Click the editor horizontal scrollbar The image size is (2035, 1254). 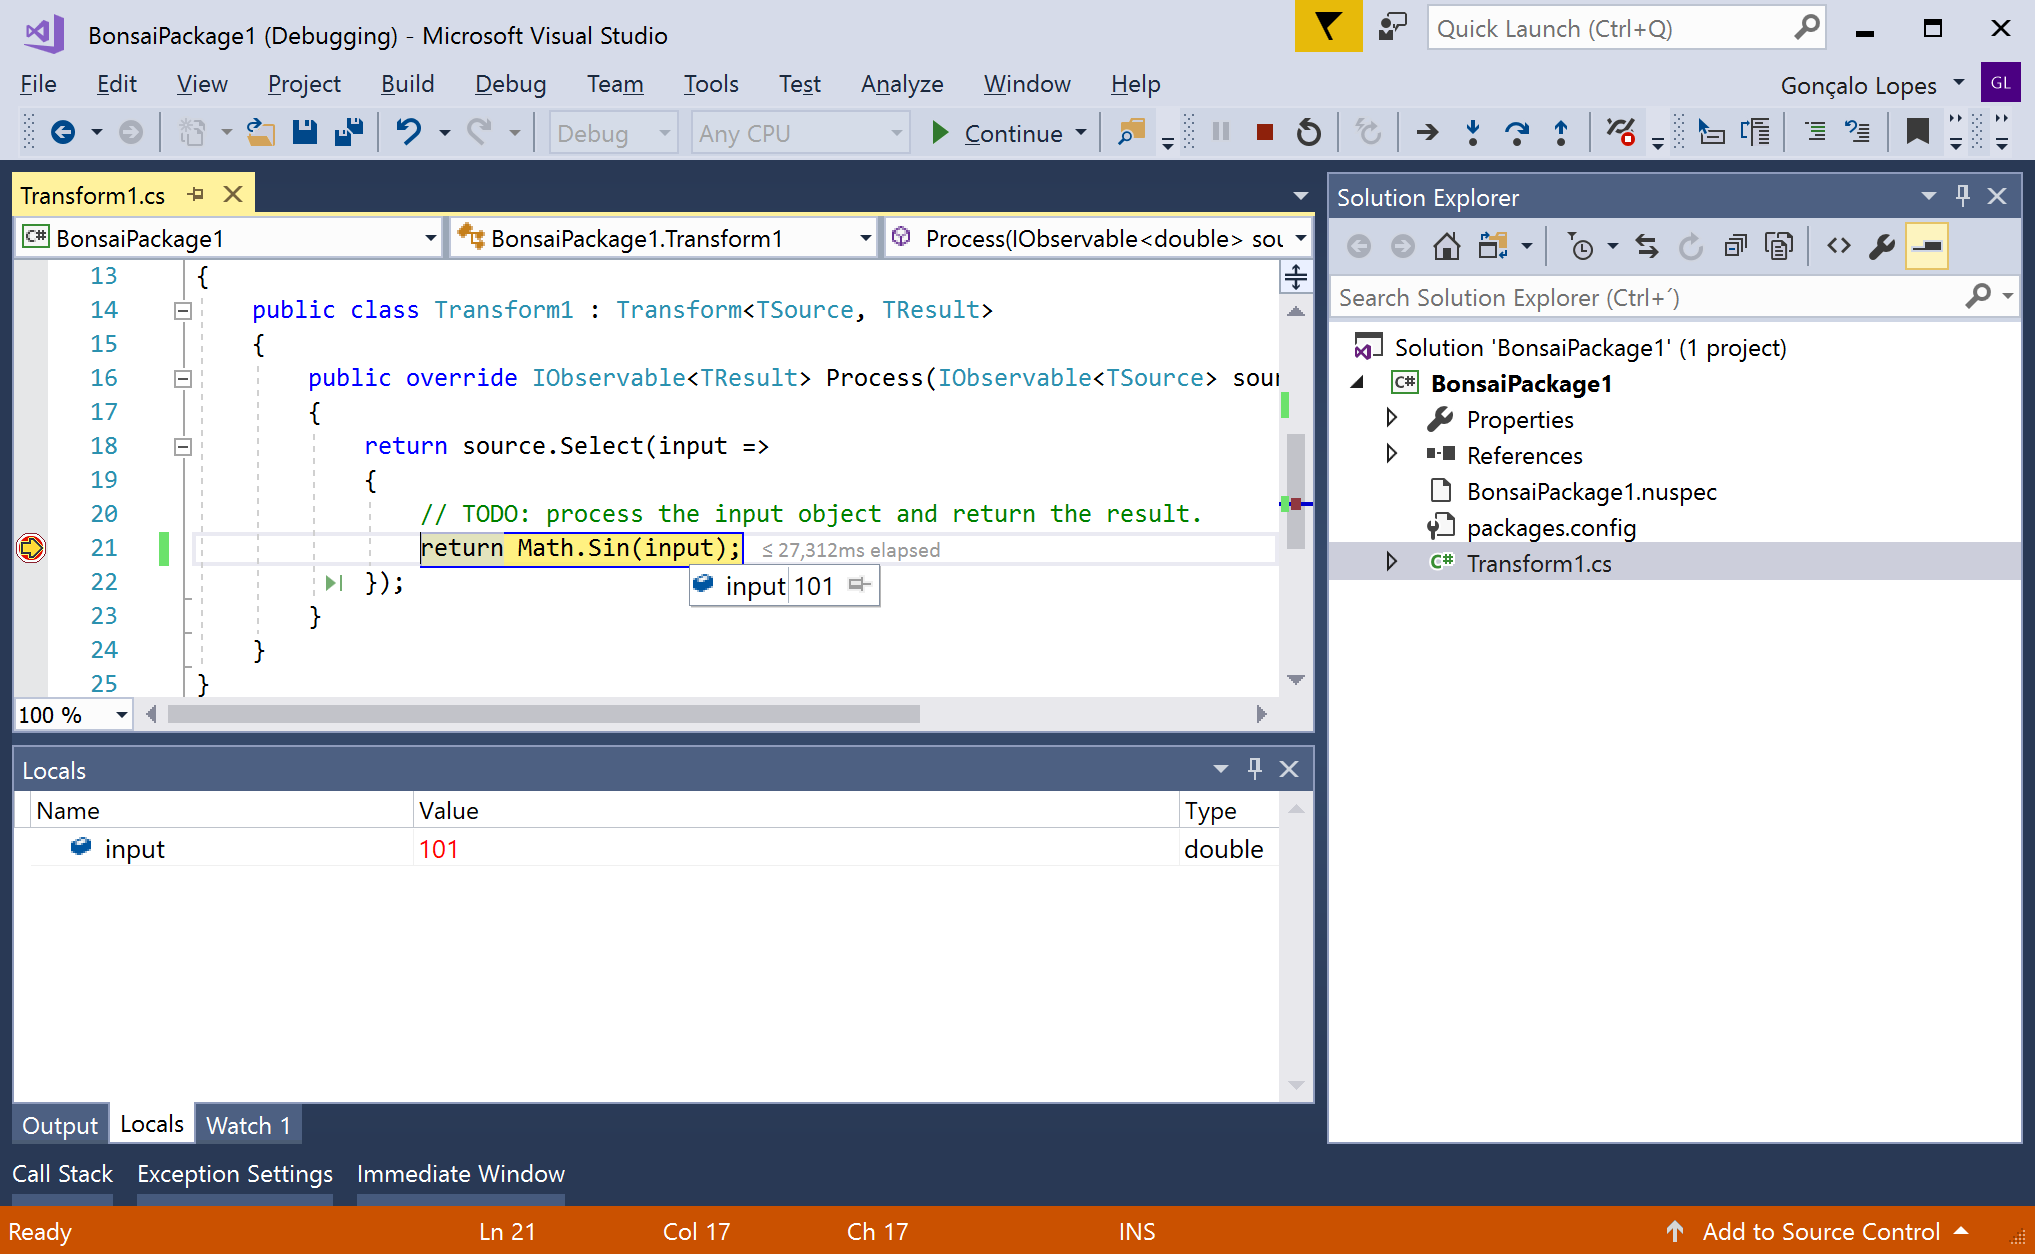[x=544, y=714]
